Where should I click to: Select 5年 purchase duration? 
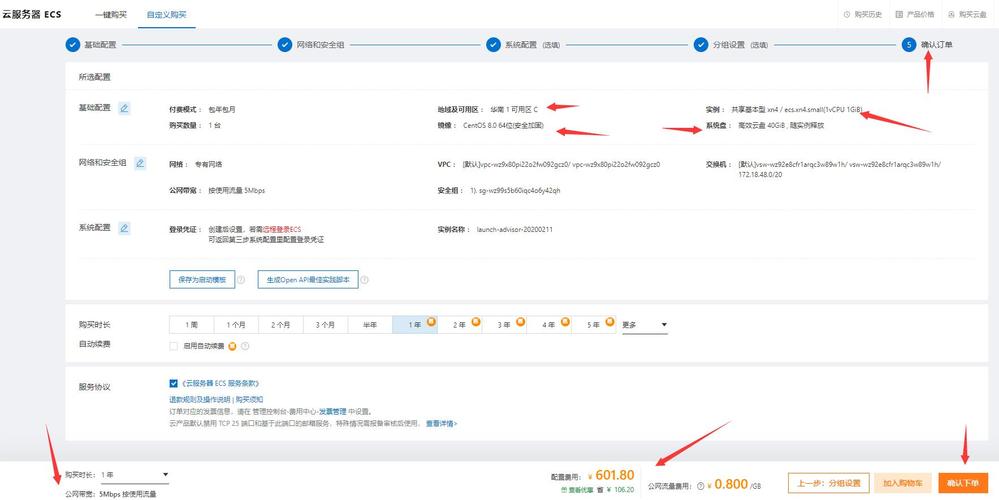point(594,325)
